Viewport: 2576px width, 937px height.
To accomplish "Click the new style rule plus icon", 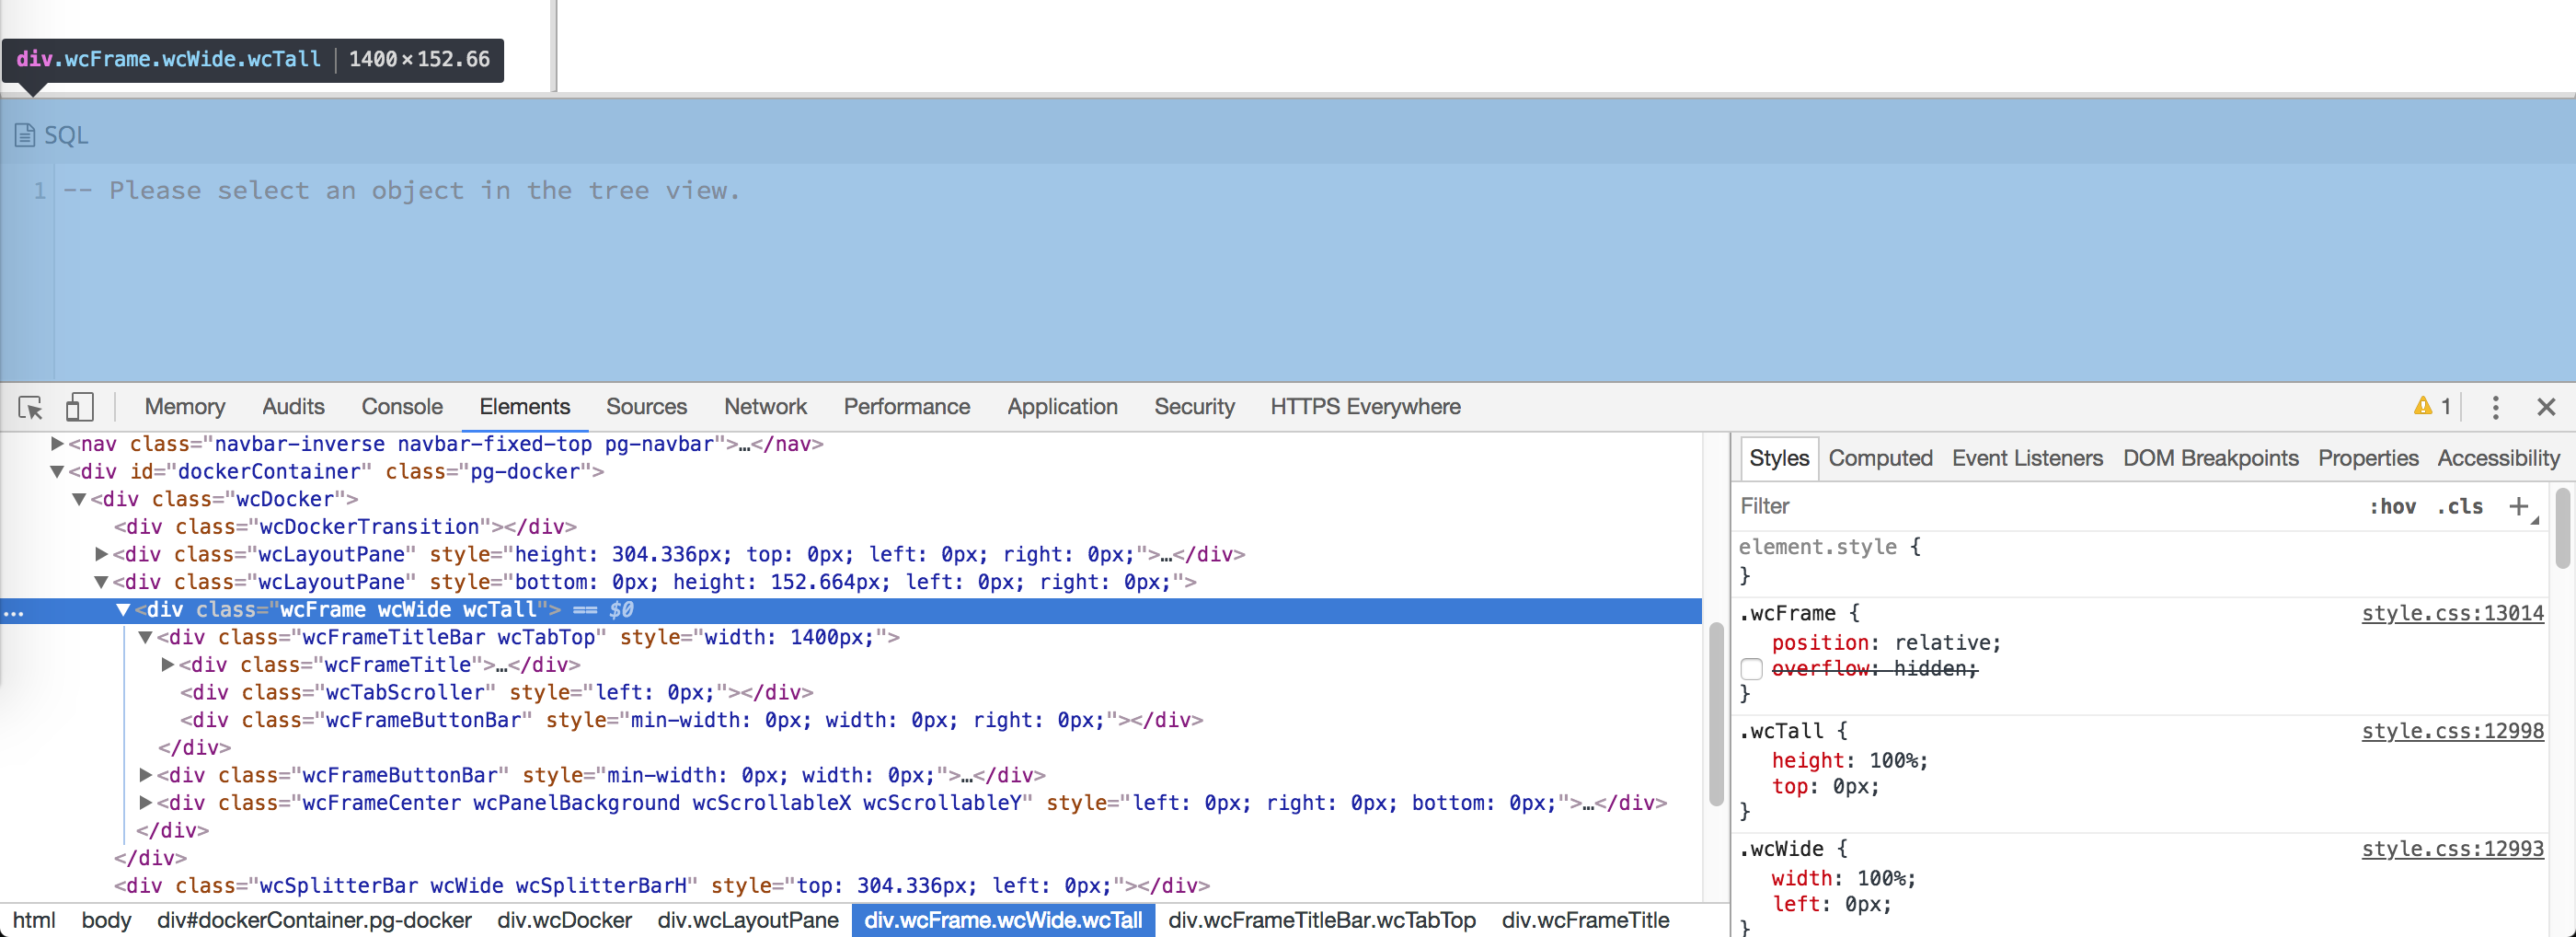I will [2519, 506].
